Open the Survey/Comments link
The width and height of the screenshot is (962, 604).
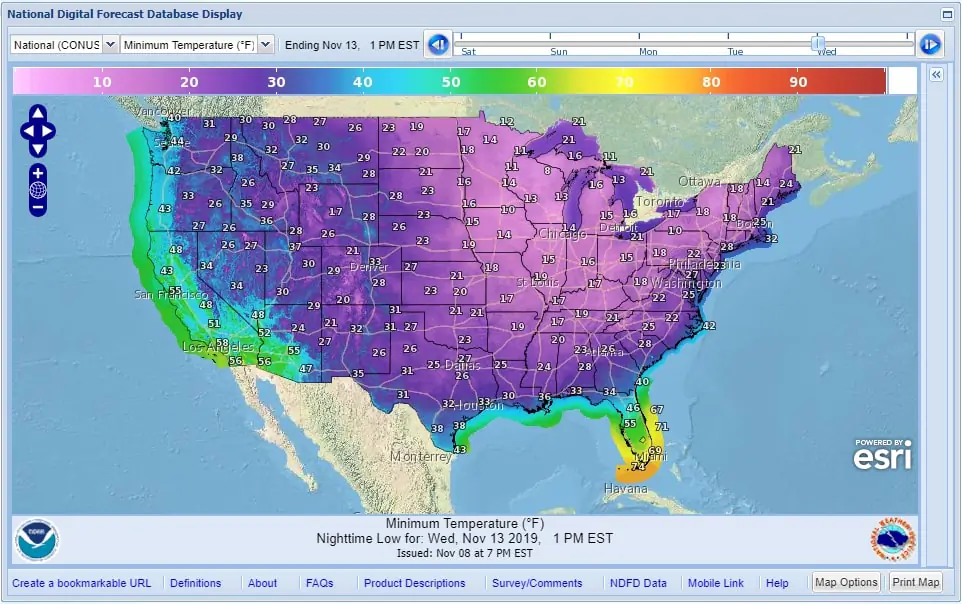click(x=537, y=583)
